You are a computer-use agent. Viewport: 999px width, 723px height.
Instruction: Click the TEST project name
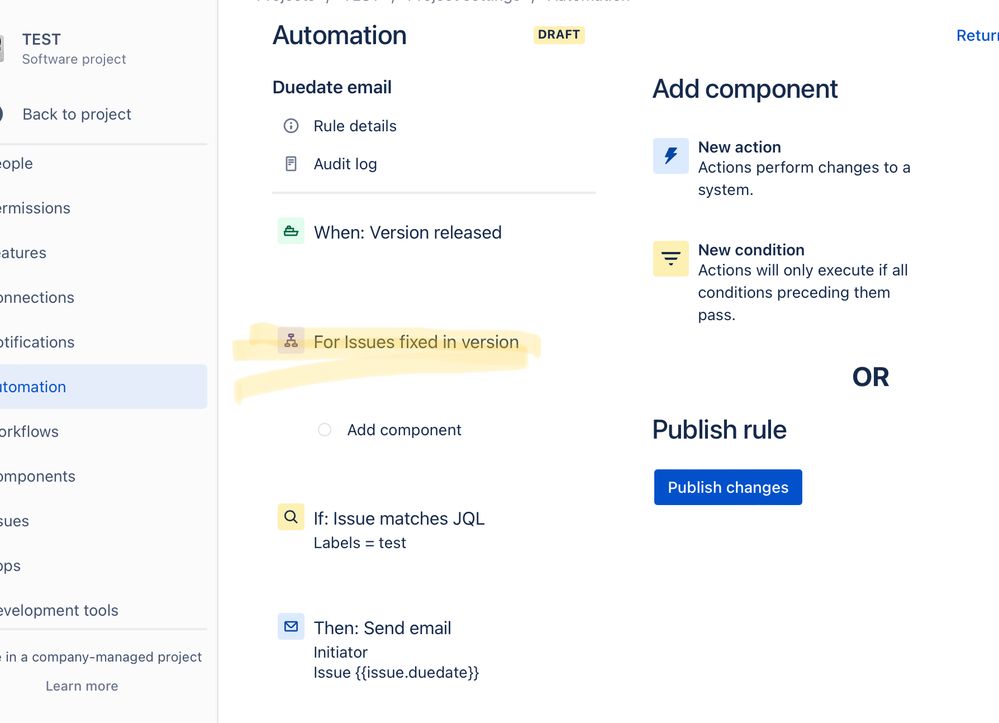[x=41, y=39]
